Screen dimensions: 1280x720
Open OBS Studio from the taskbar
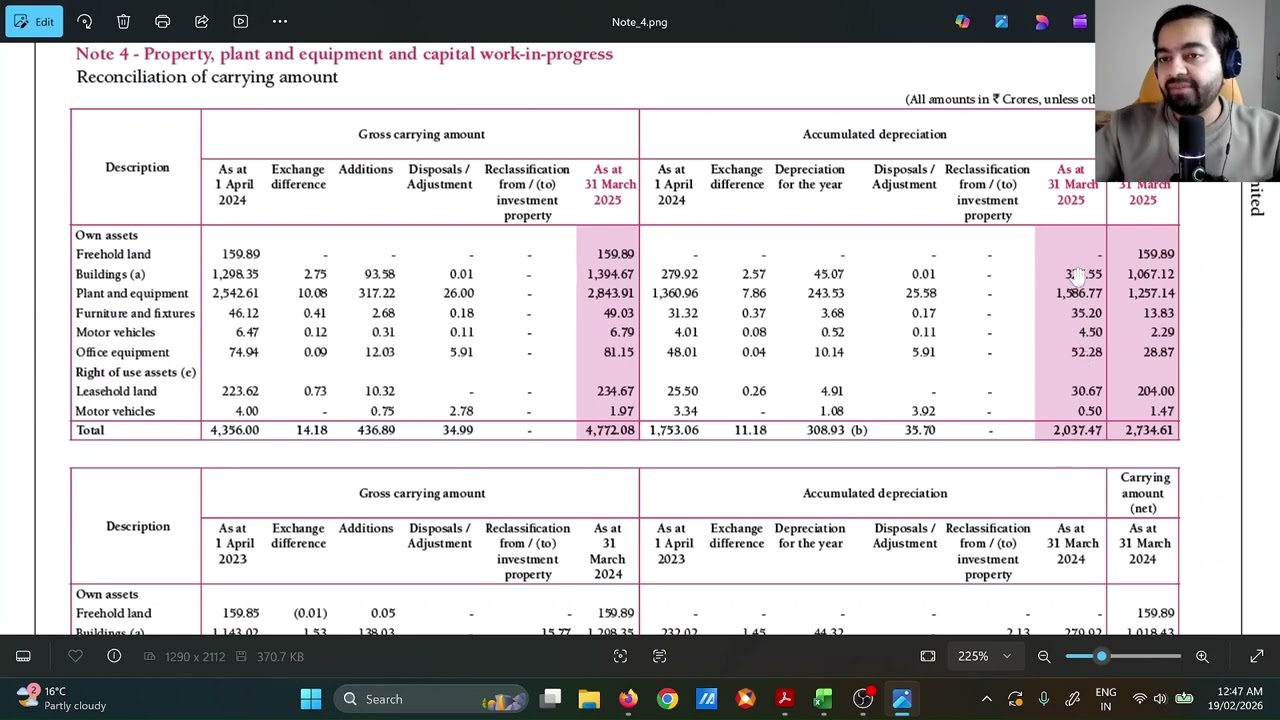tap(862, 699)
